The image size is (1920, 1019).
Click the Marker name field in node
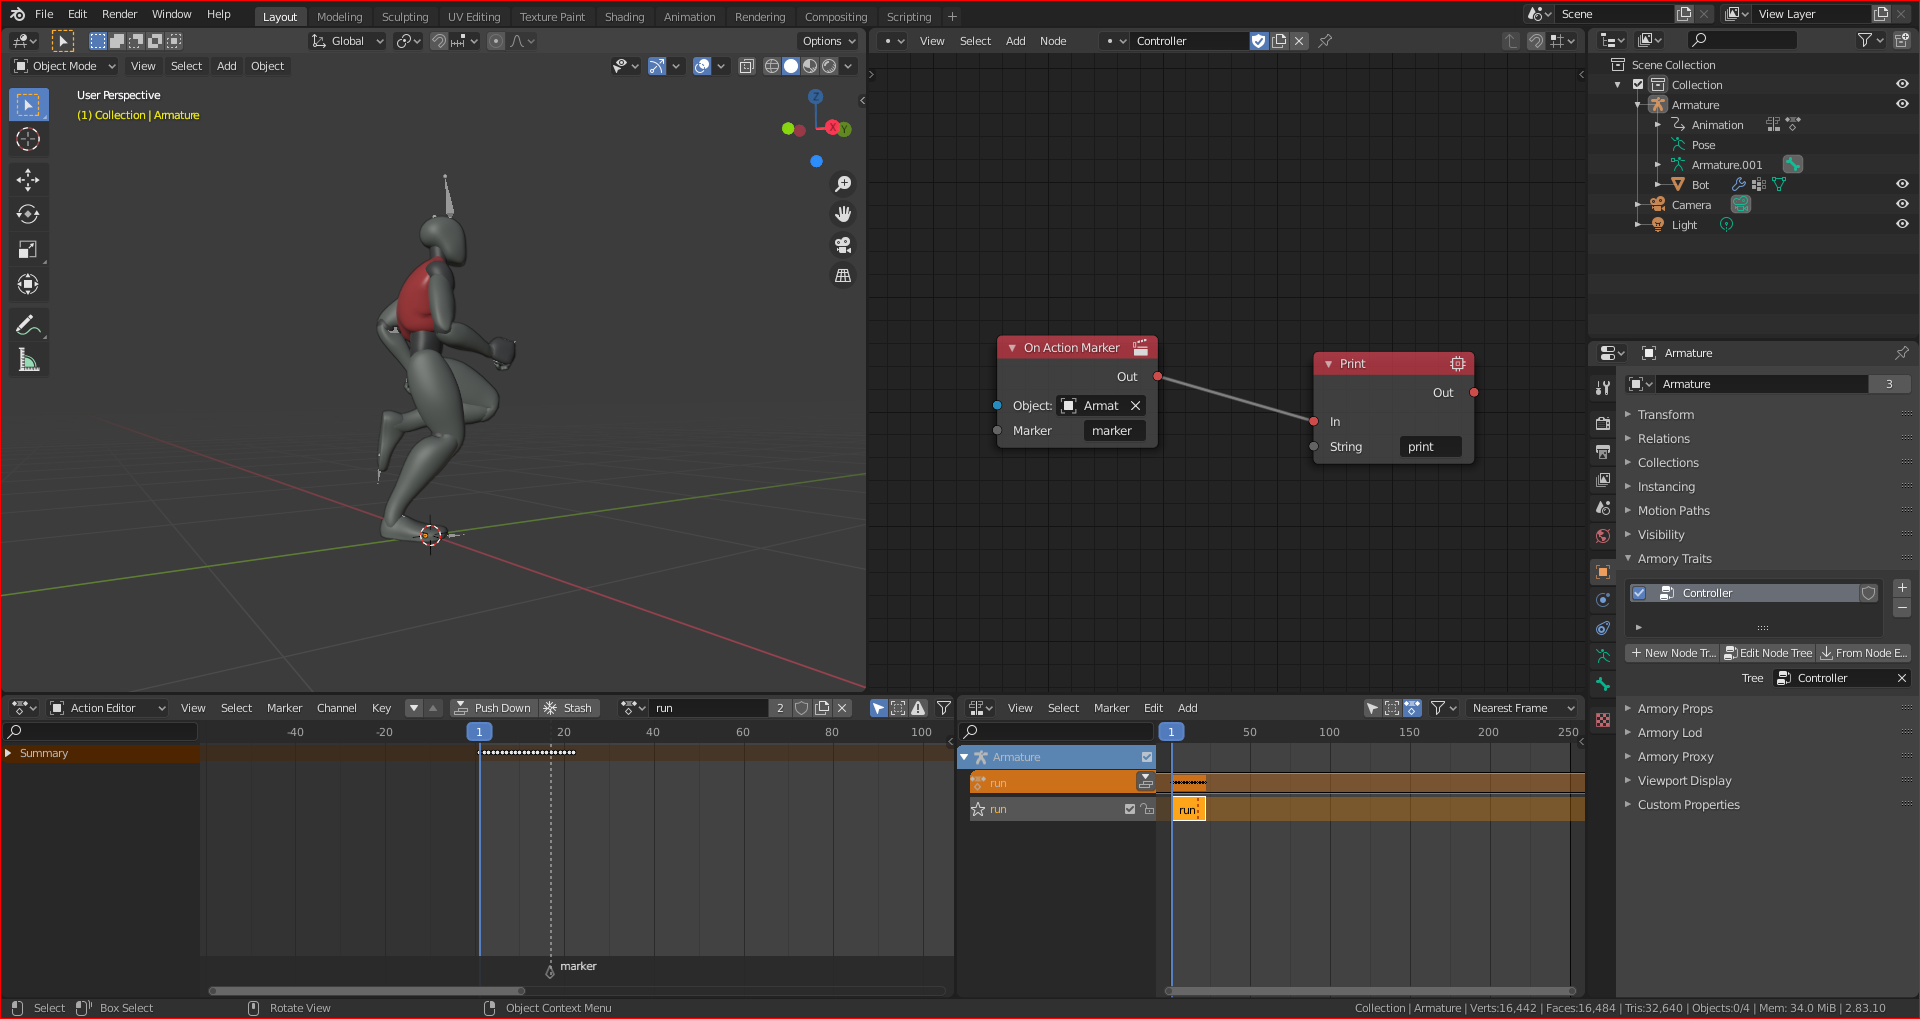pyautogui.click(x=1114, y=431)
